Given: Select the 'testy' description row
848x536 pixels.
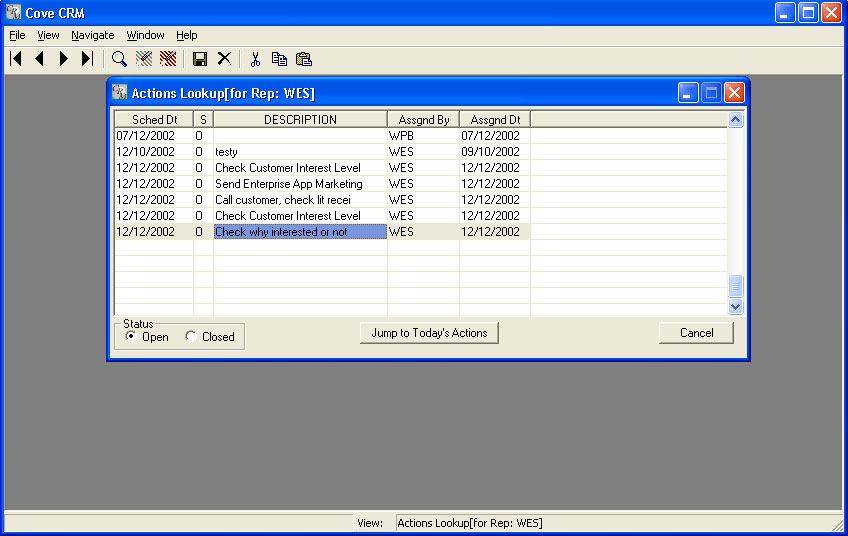Looking at the screenshot, I should coord(300,151).
